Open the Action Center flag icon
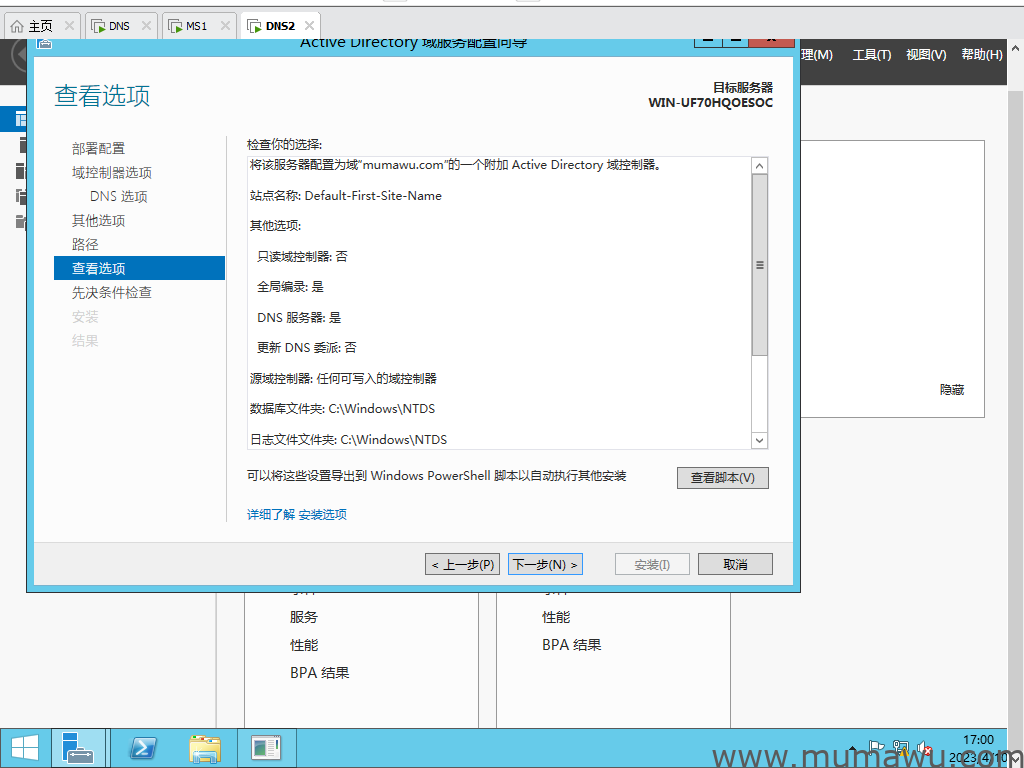This screenshot has height=768, width=1024. click(x=877, y=747)
